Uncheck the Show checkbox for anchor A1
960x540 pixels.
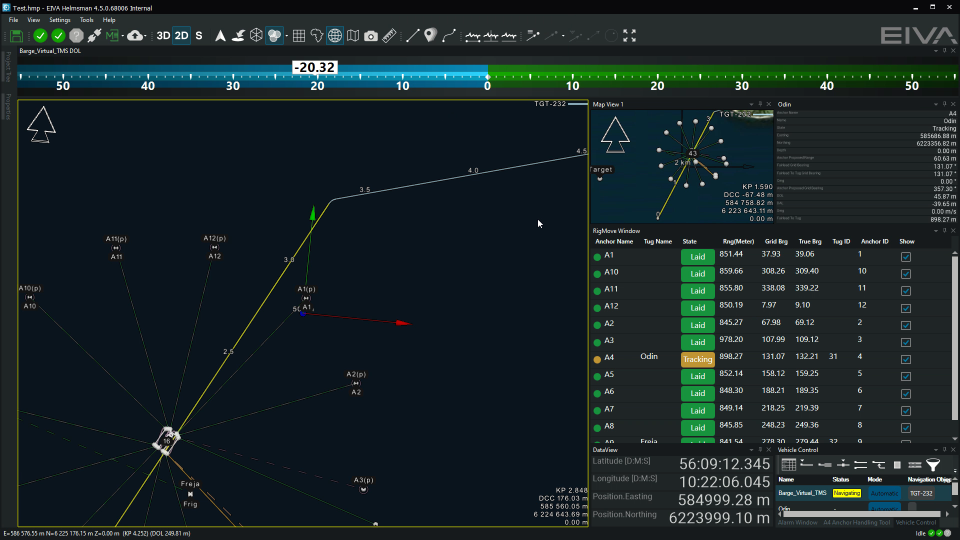click(x=906, y=256)
